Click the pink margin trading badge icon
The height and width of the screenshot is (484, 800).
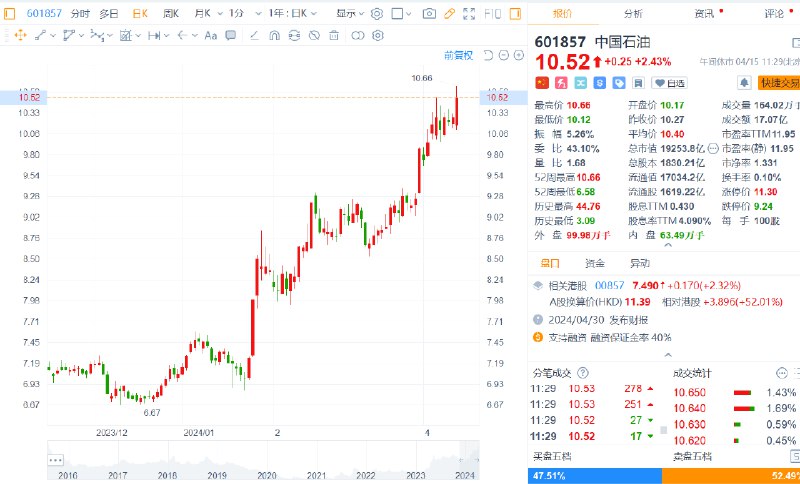pos(561,83)
